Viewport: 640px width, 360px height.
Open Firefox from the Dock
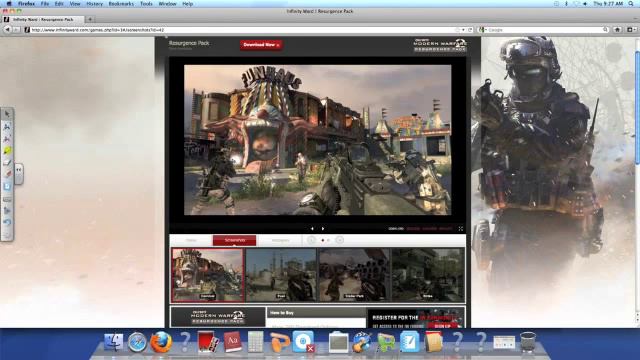click(161, 342)
